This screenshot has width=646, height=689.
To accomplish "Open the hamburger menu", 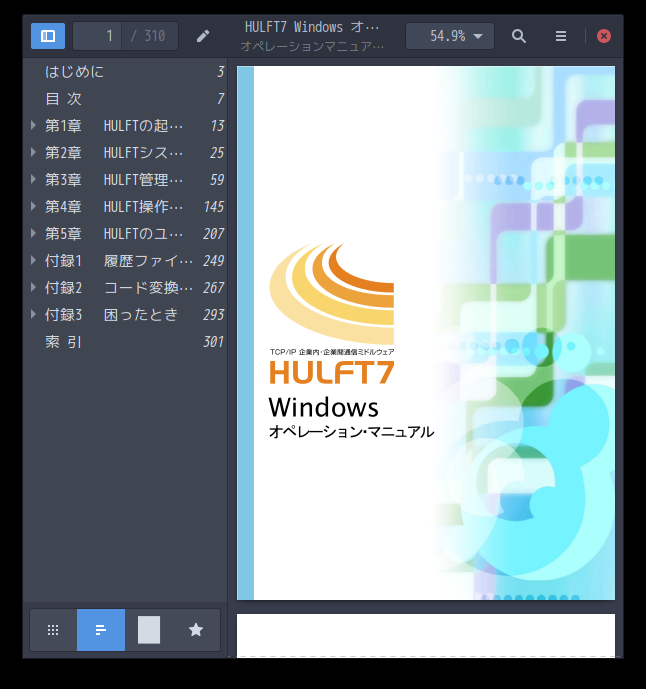I will [561, 36].
